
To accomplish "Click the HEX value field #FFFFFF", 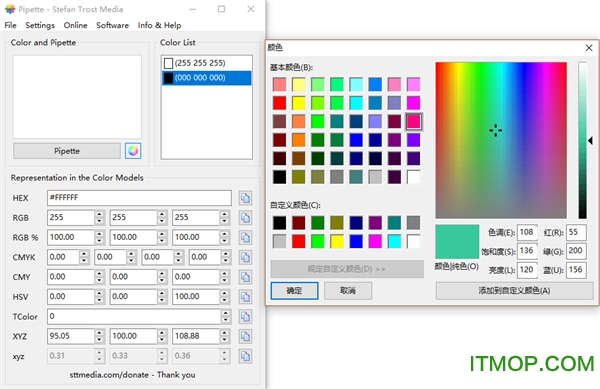I will tap(139, 198).
